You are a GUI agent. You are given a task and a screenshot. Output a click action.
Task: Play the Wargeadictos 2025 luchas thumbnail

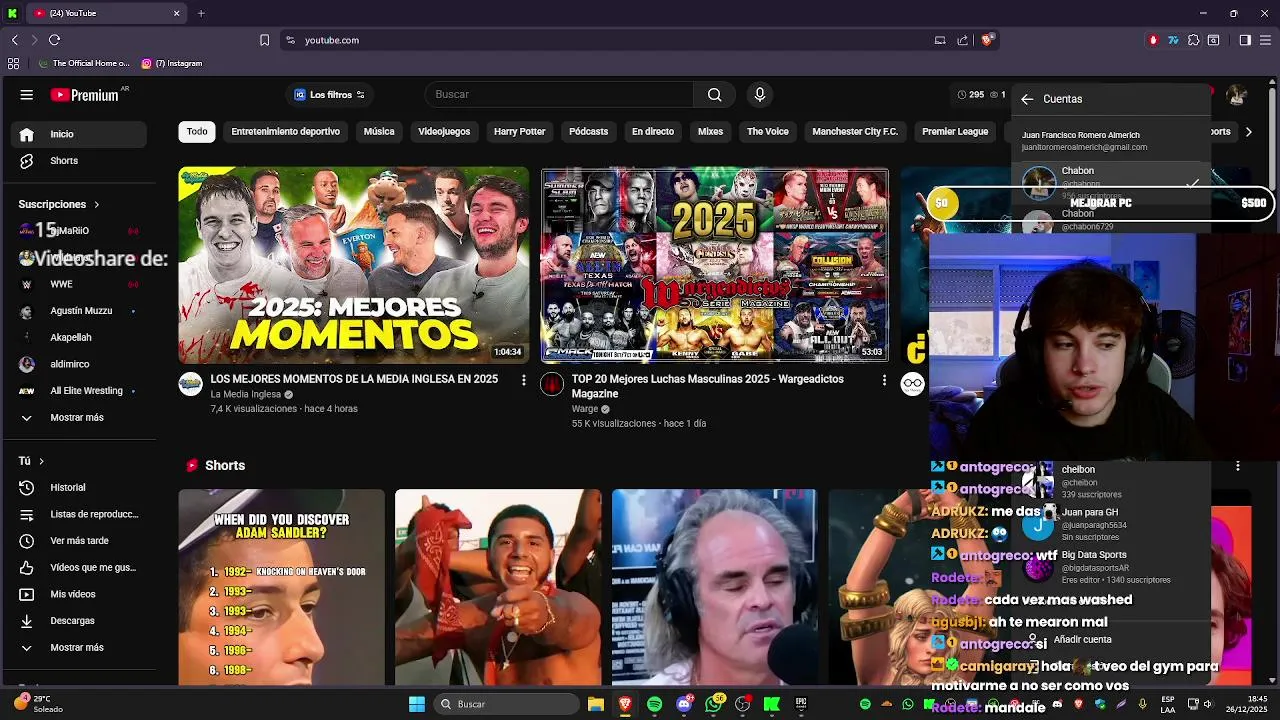(714, 265)
